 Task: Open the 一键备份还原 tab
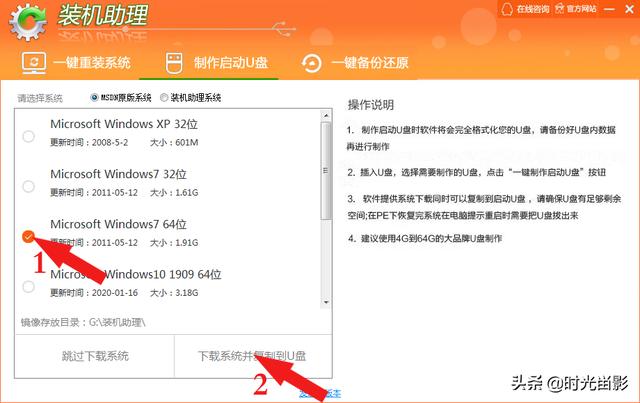pyautogui.click(x=355, y=63)
